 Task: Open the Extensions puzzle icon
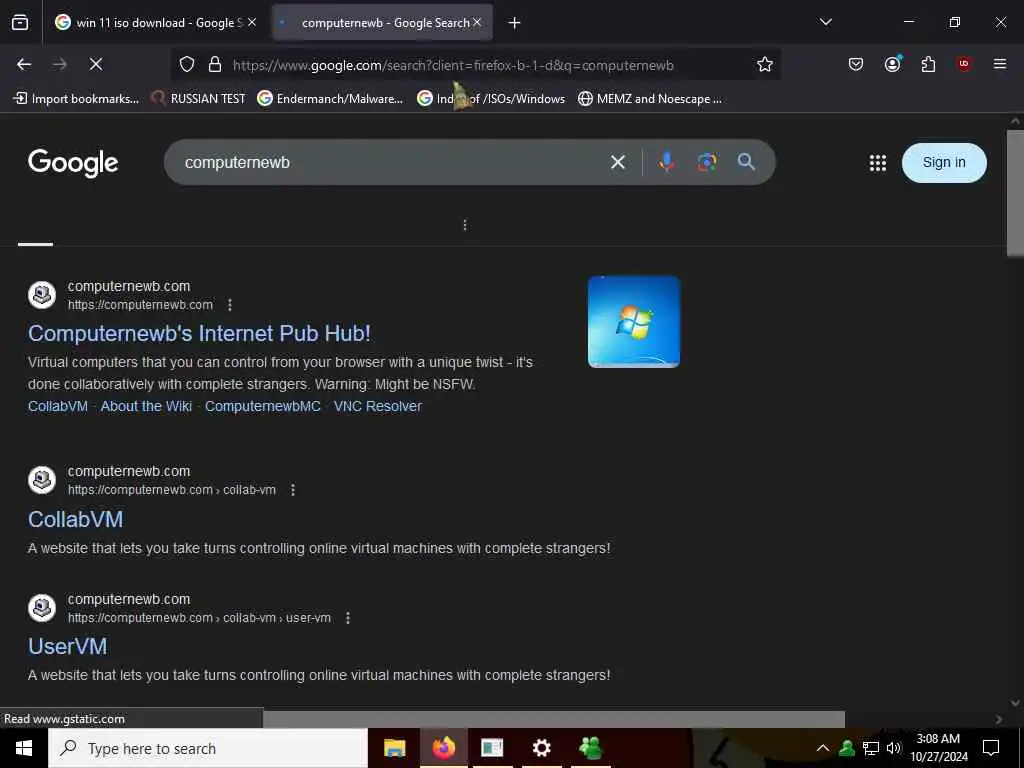click(x=928, y=64)
